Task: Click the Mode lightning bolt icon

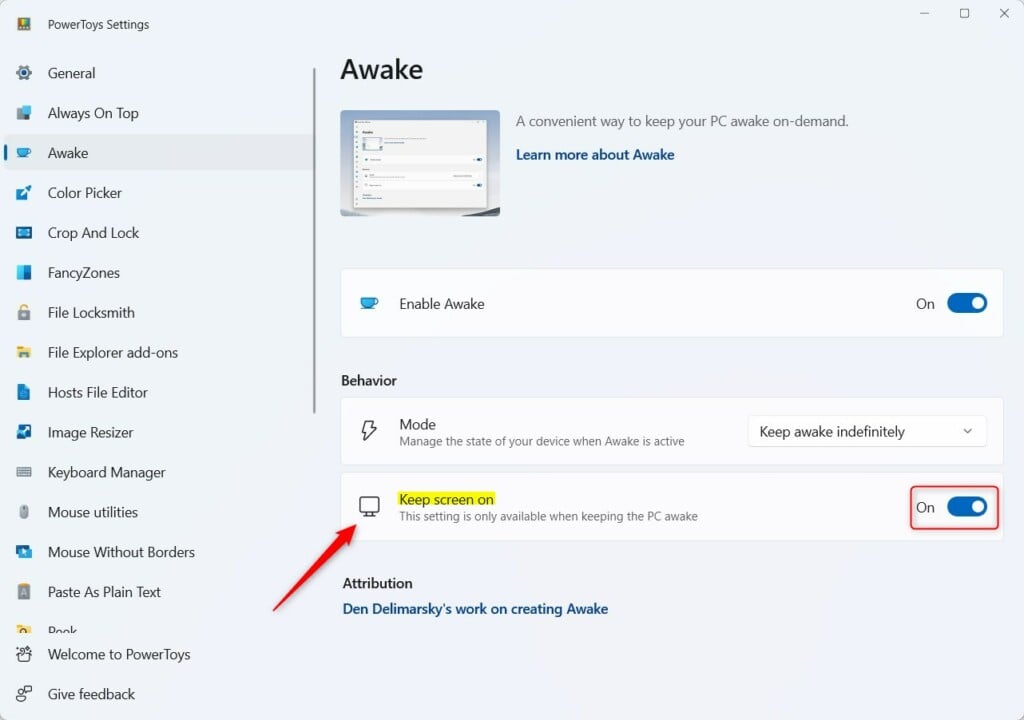Action: pyautogui.click(x=369, y=431)
